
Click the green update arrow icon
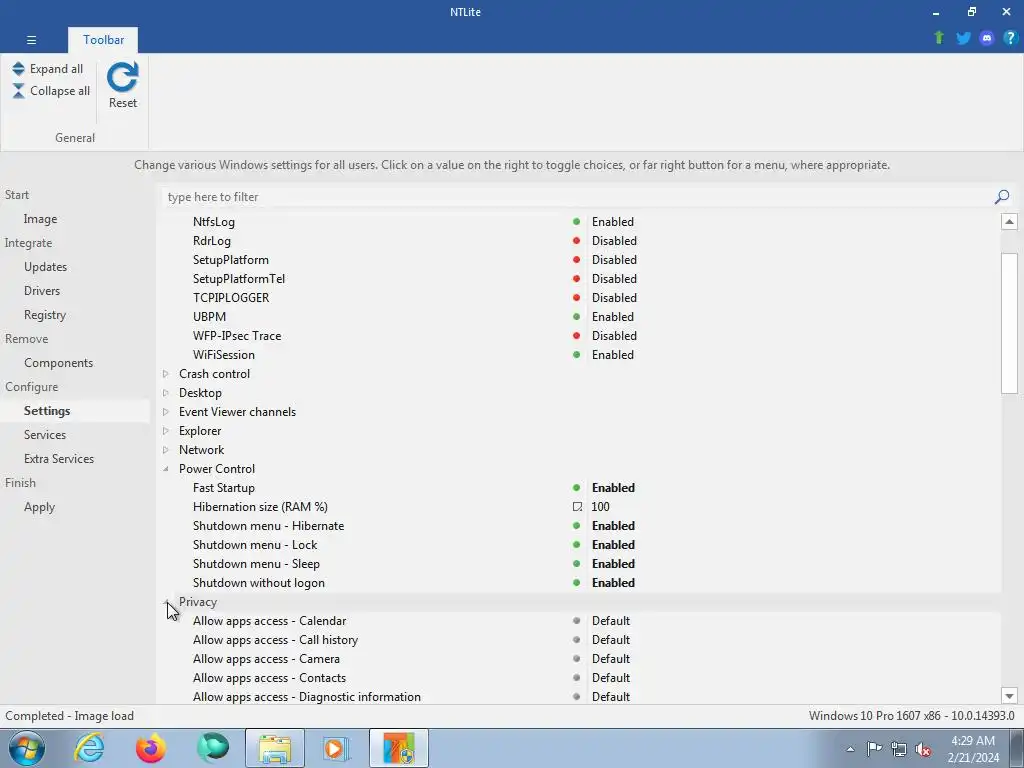pyautogui.click(x=939, y=38)
